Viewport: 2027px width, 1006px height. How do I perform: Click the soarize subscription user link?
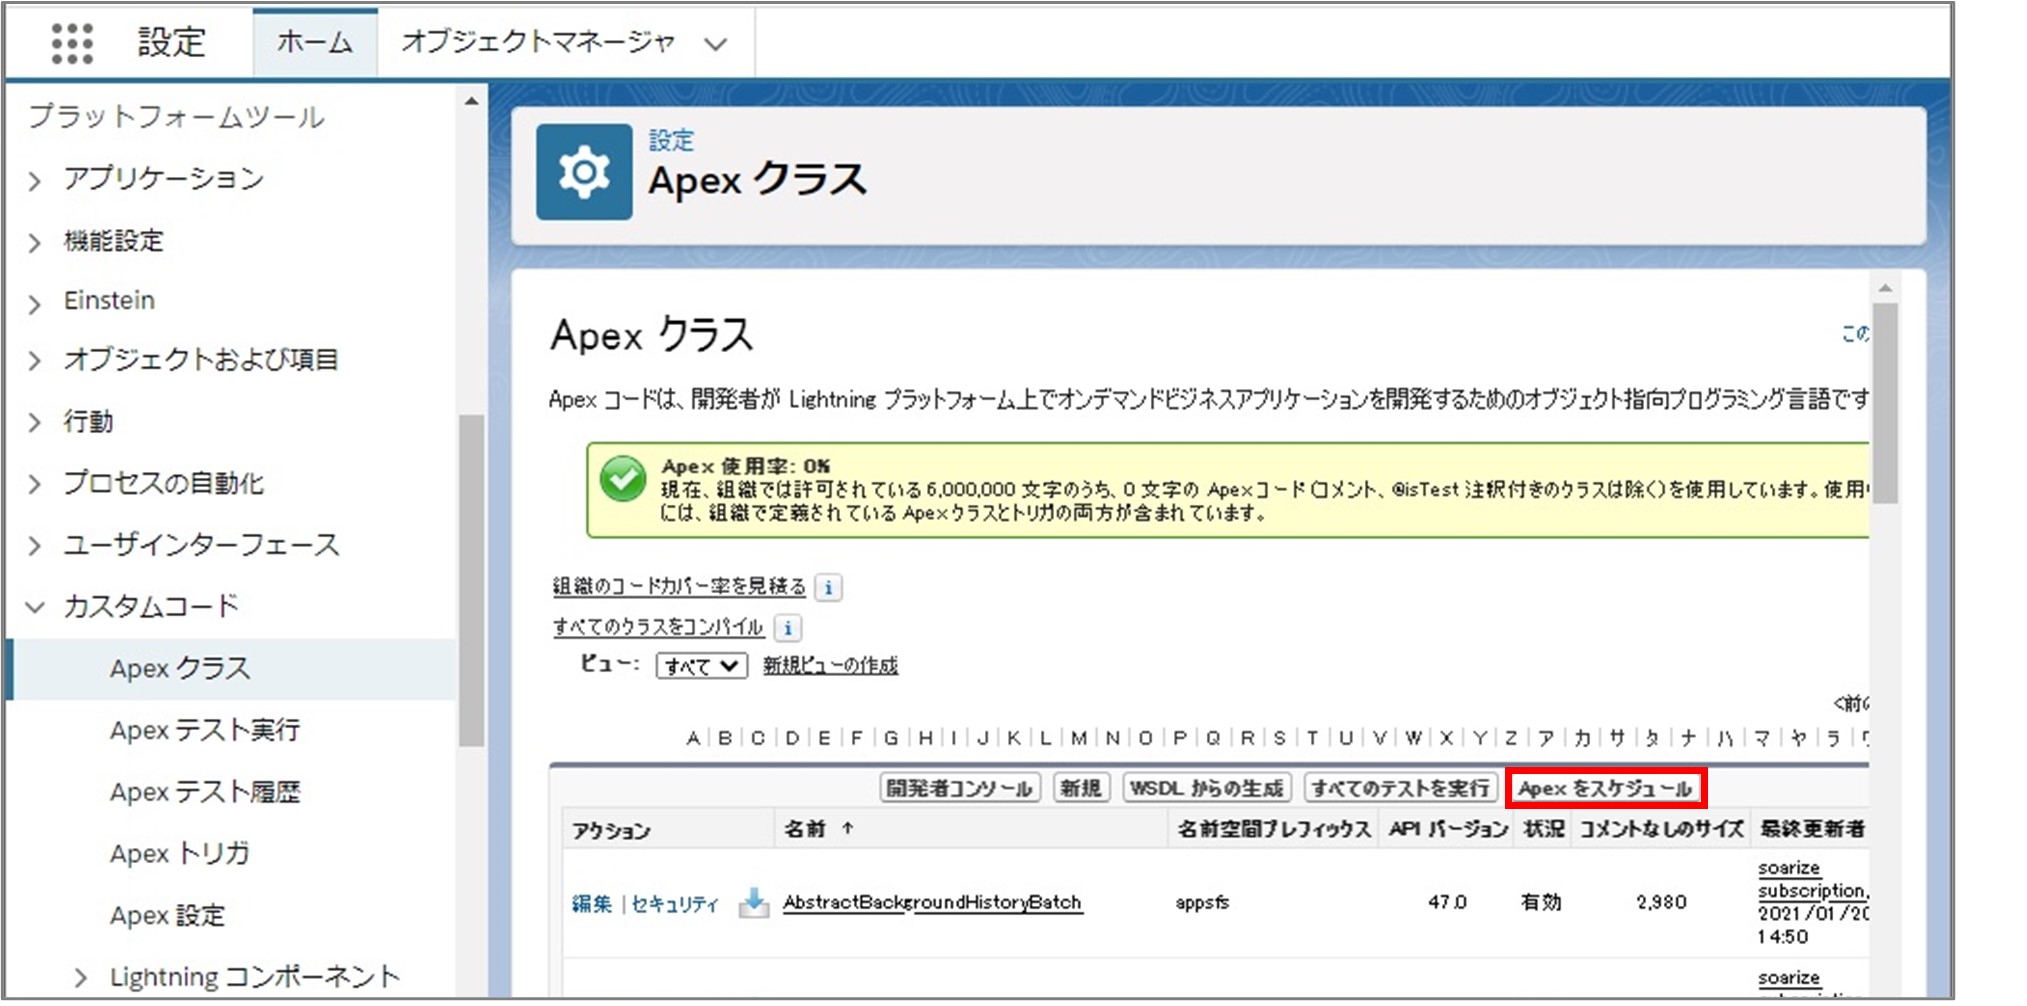[x=1812, y=880]
